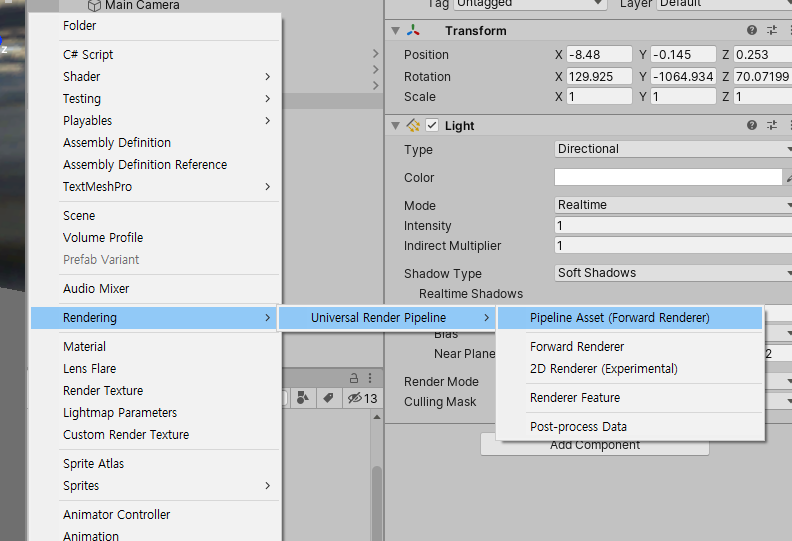Select Renderer Feature option
The image size is (792, 541).
630,398
